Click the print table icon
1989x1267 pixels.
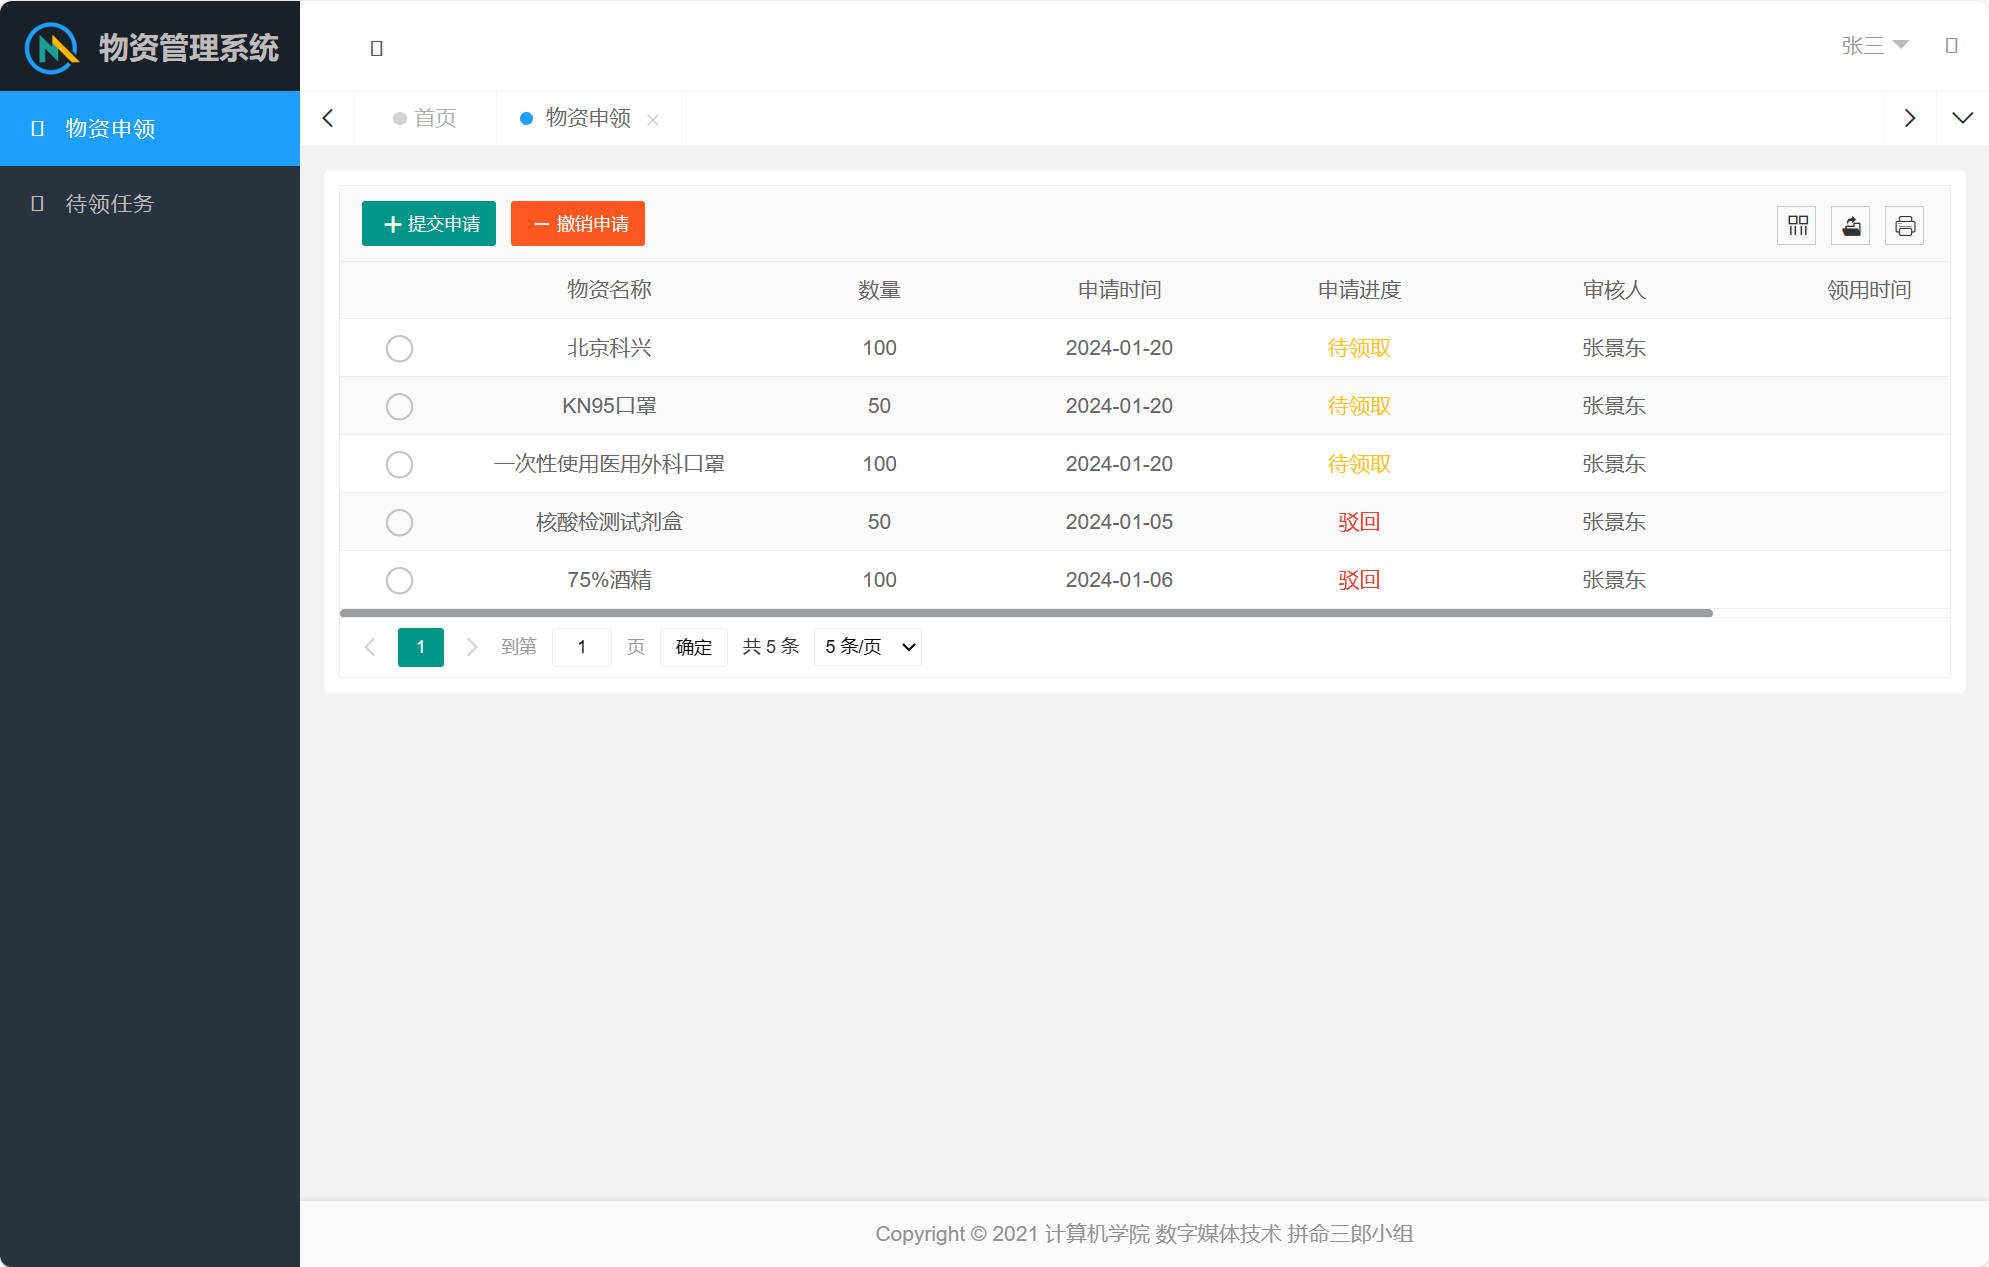[x=1904, y=225]
